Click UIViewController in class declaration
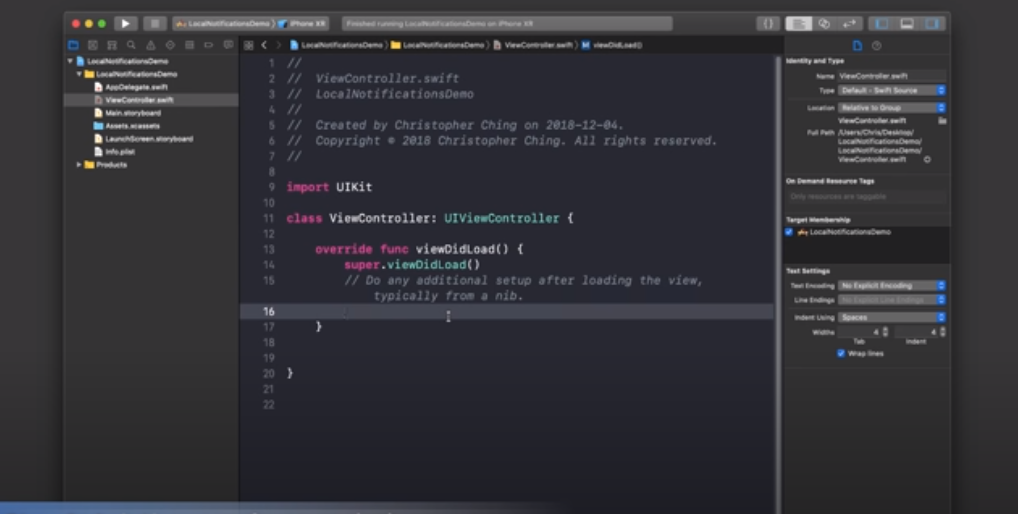Viewport: 1018px width, 514px height. (x=501, y=218)
